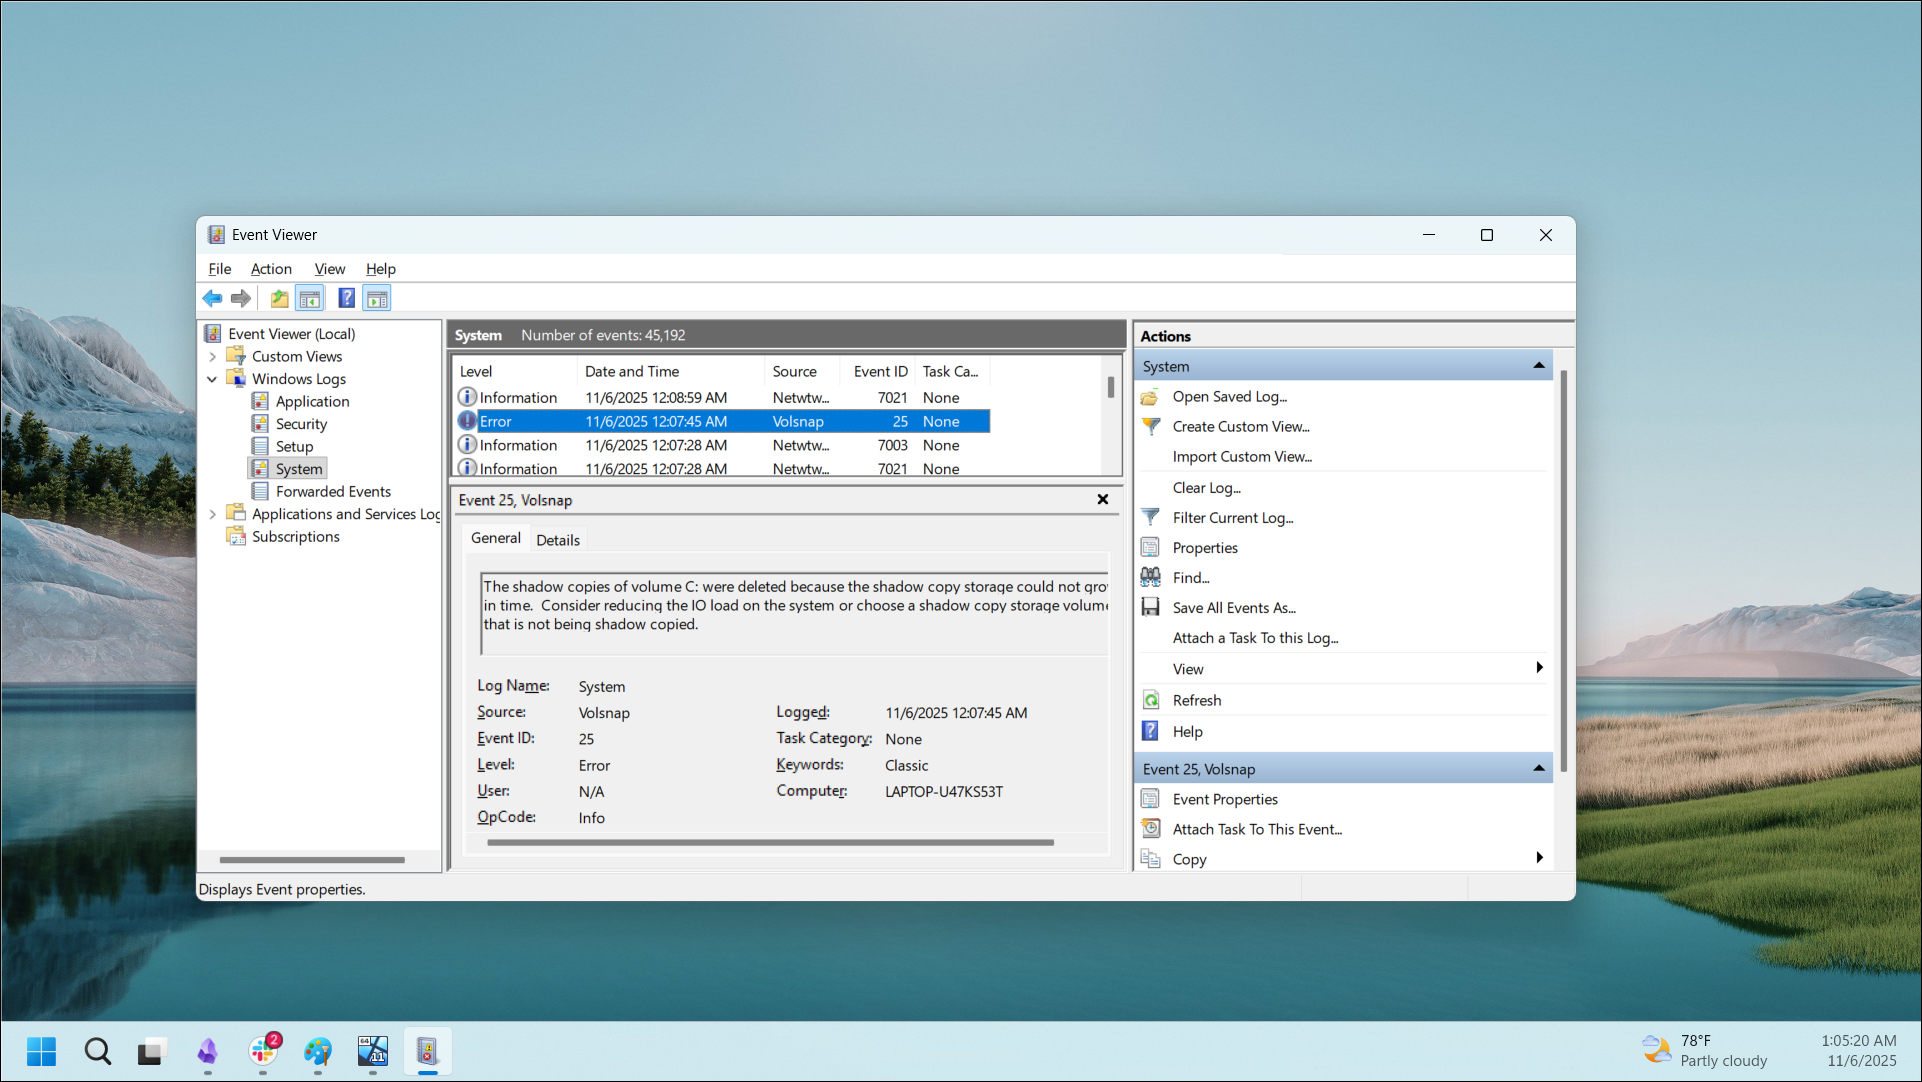Expand the Custom Views tree node
1922x1082 pixels.
click(x=212, y=357)
